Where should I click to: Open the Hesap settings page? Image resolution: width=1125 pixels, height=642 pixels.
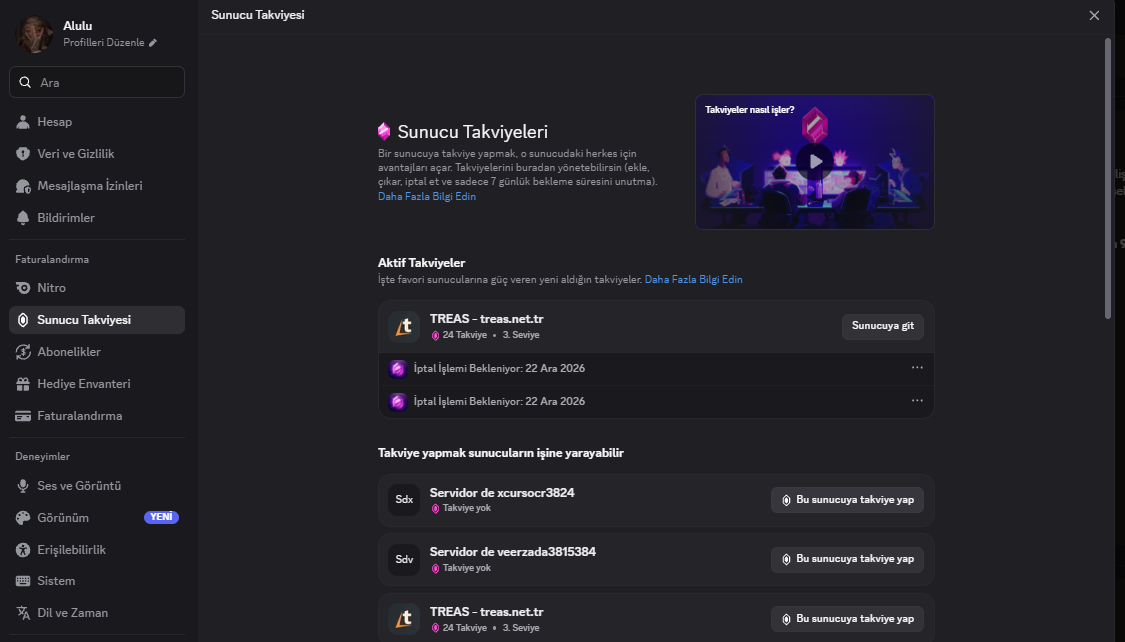click(x=97, y=122)
